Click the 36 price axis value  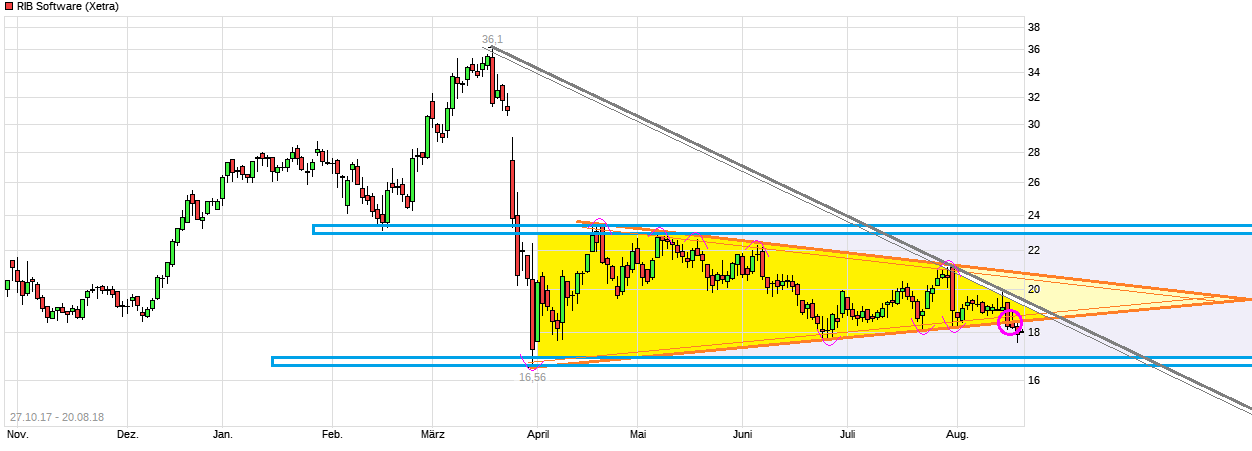(x=1034, y=49)
